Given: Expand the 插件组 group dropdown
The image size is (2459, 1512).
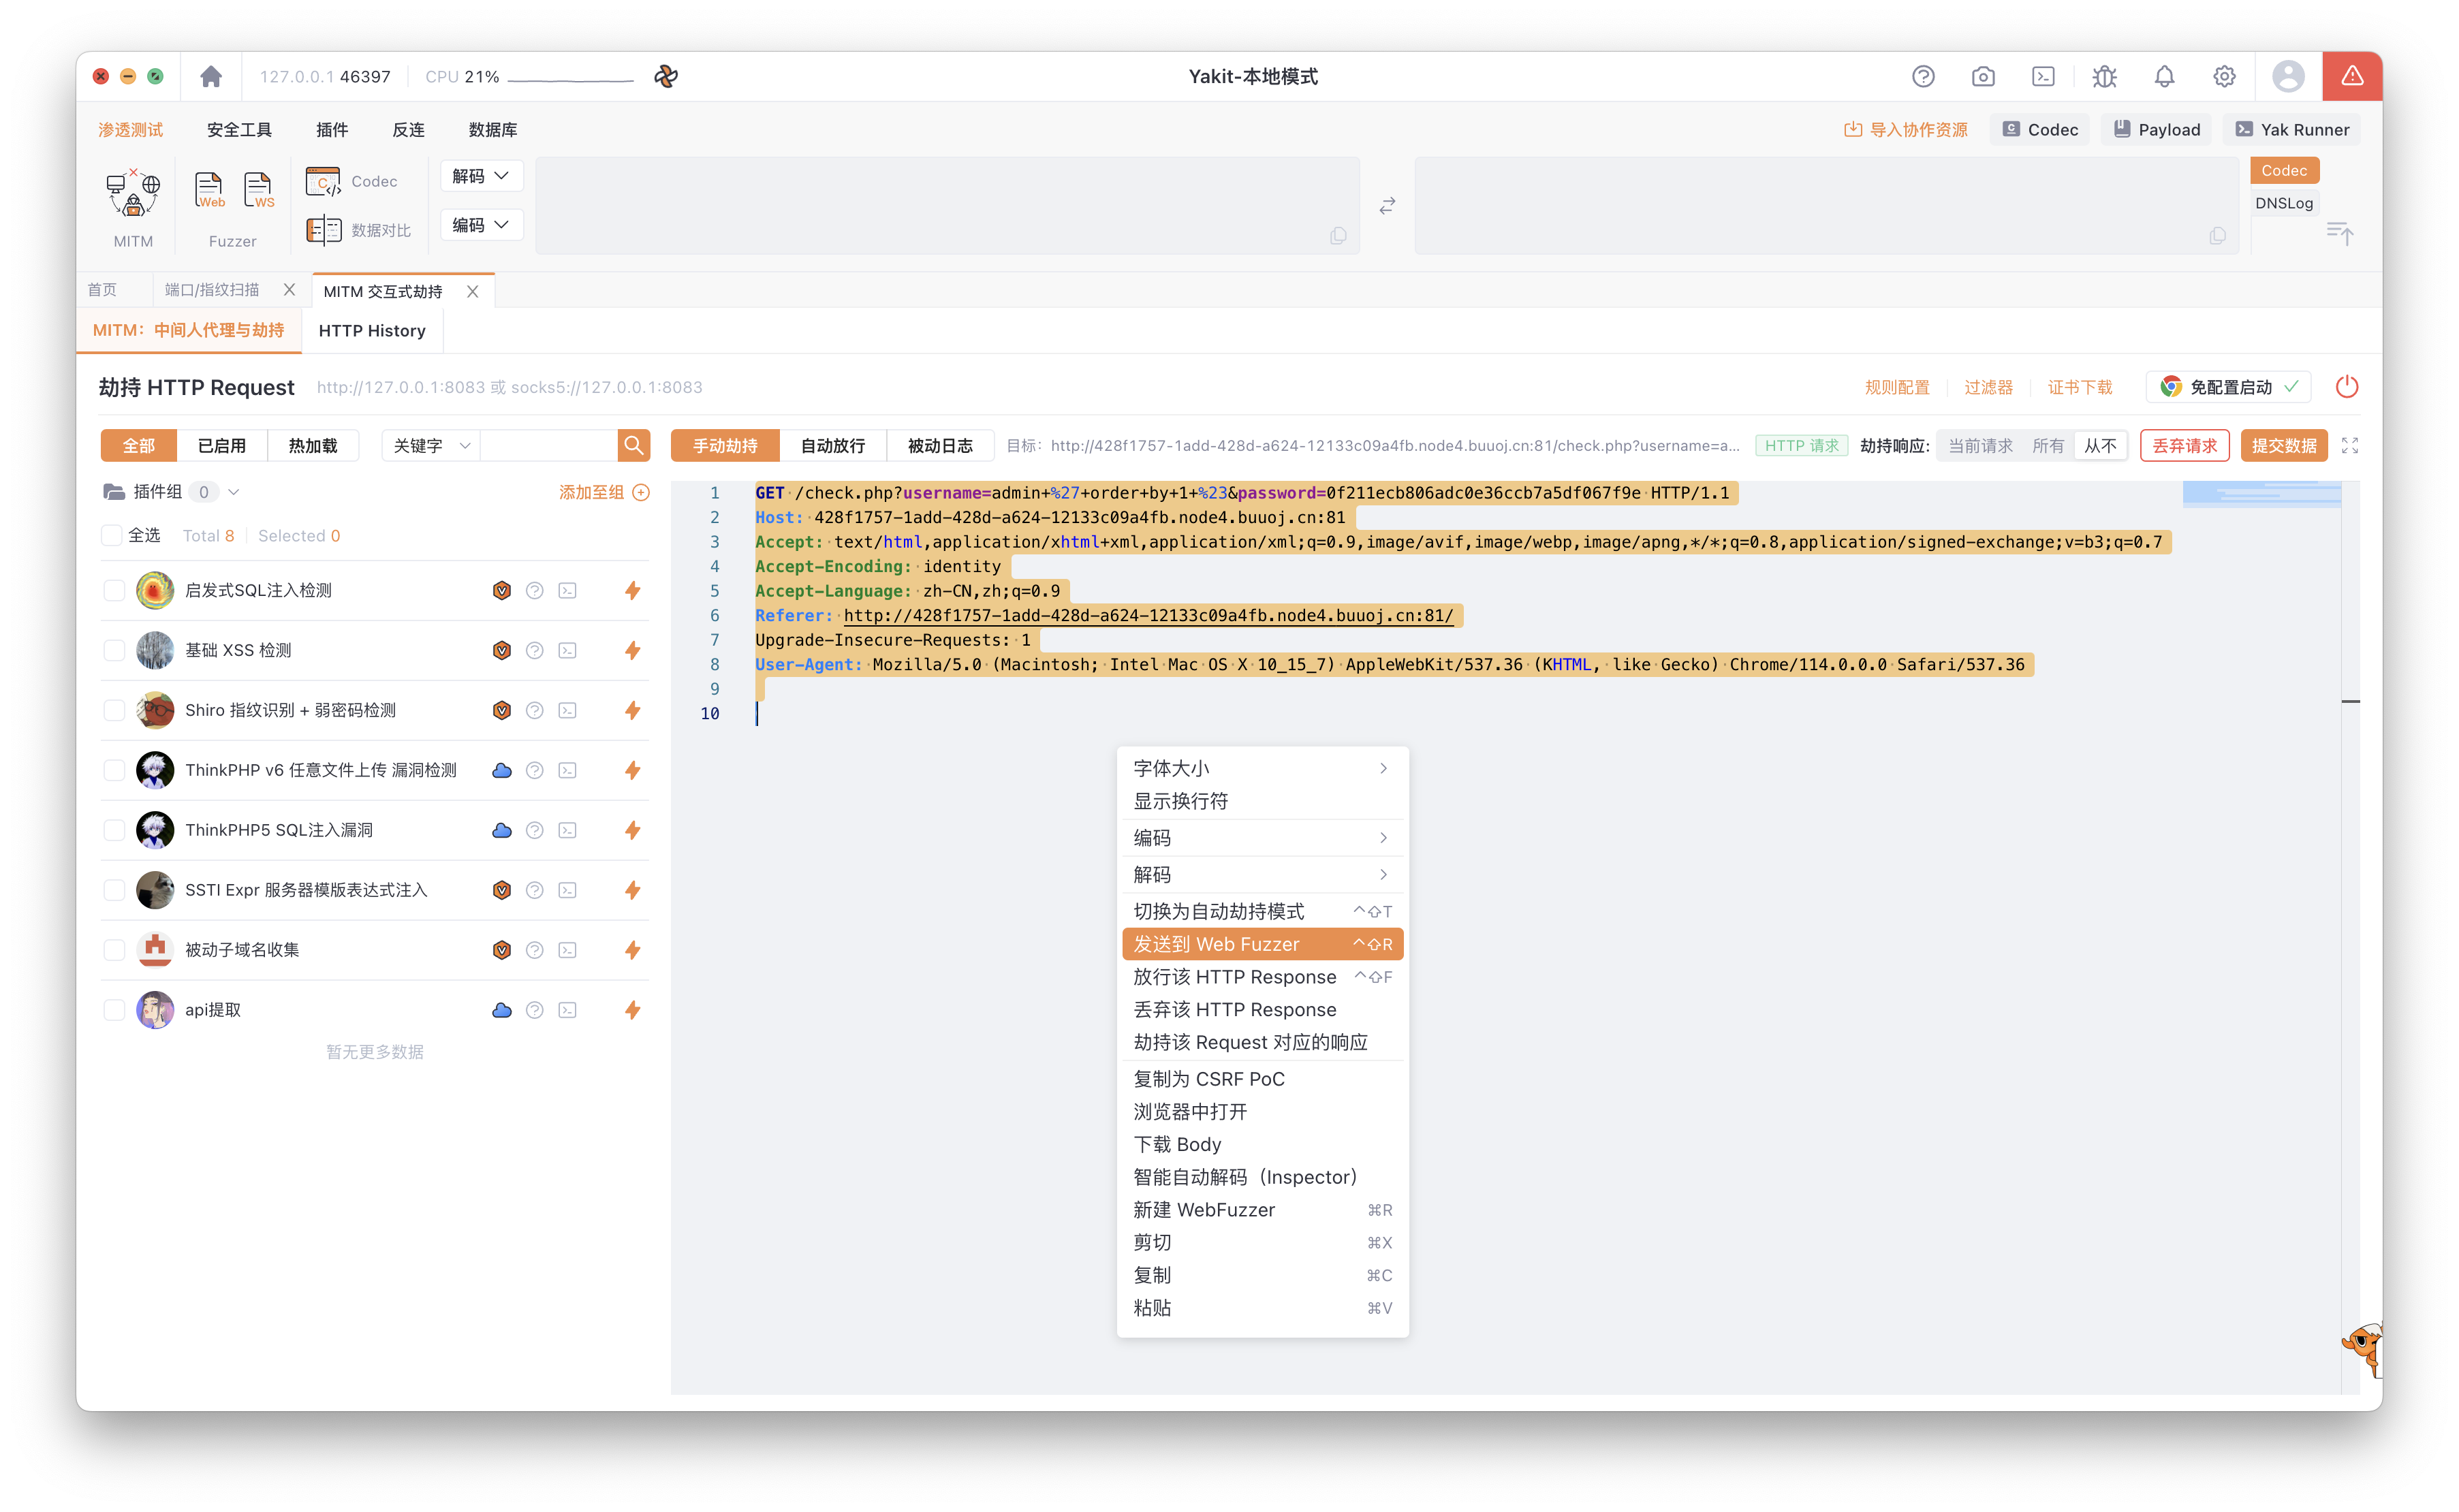Looking at the screenshot, I should tap(234, 492).
